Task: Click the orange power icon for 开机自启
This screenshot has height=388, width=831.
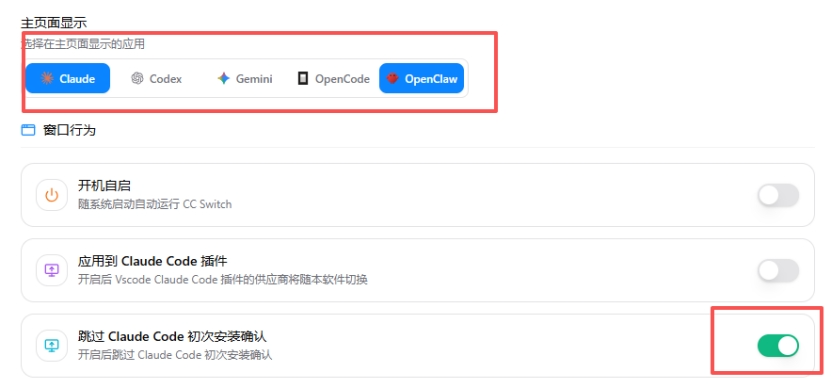Action: tap(51, 195)
